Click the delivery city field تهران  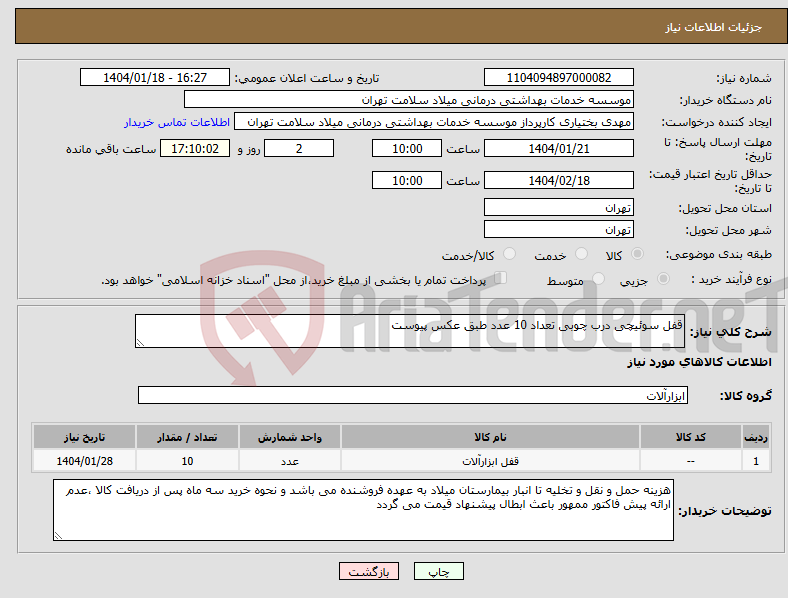pyautogui.click(x=558, y=229)
